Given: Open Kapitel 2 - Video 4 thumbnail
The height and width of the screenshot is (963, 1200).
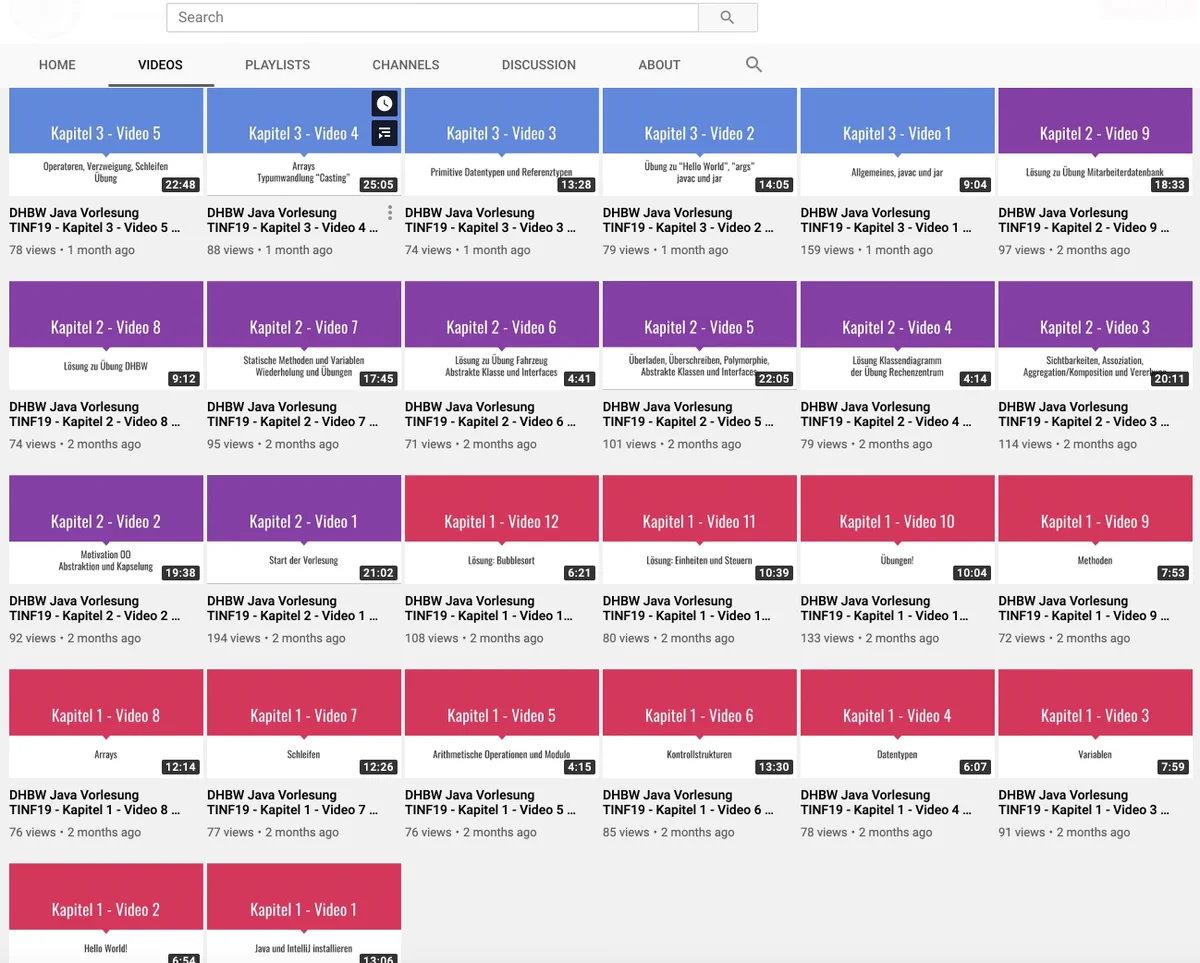Looking at the screenshot, I should tap(898, 336).
